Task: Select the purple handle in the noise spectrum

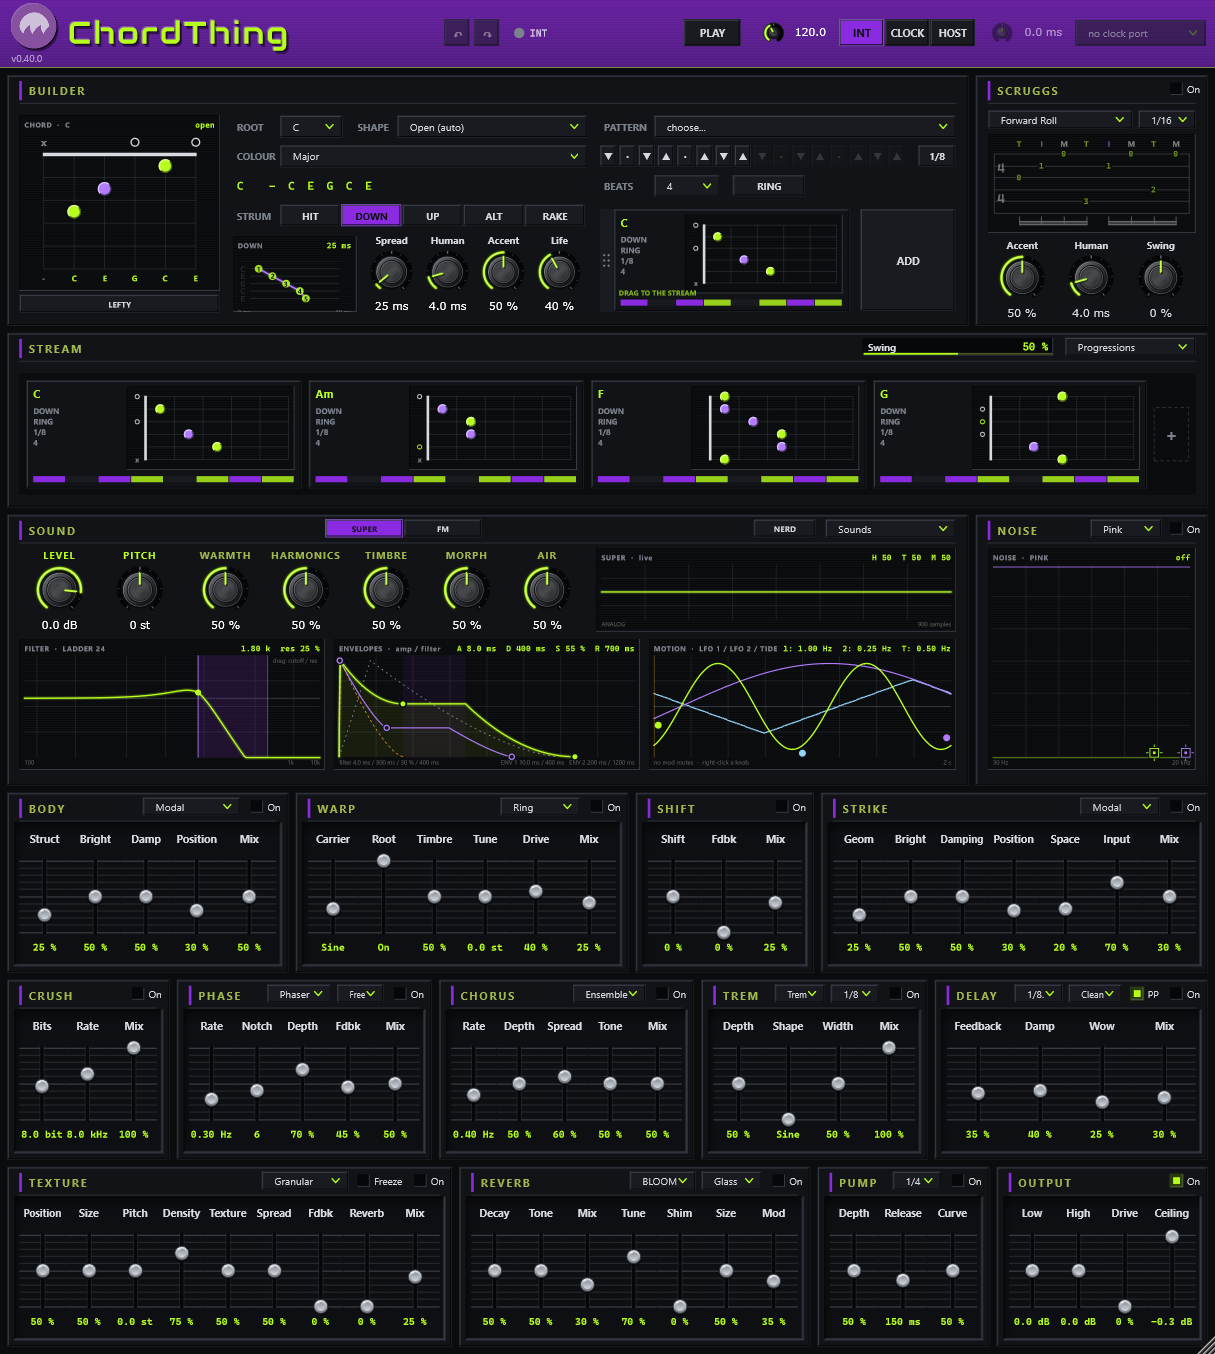Action: (x=1186, y=752)
